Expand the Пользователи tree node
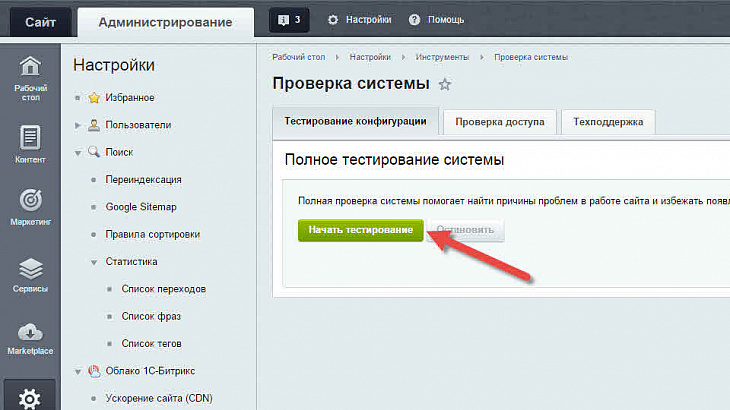Viewport: 730px width, 410px height. click(x=78, y=125)
